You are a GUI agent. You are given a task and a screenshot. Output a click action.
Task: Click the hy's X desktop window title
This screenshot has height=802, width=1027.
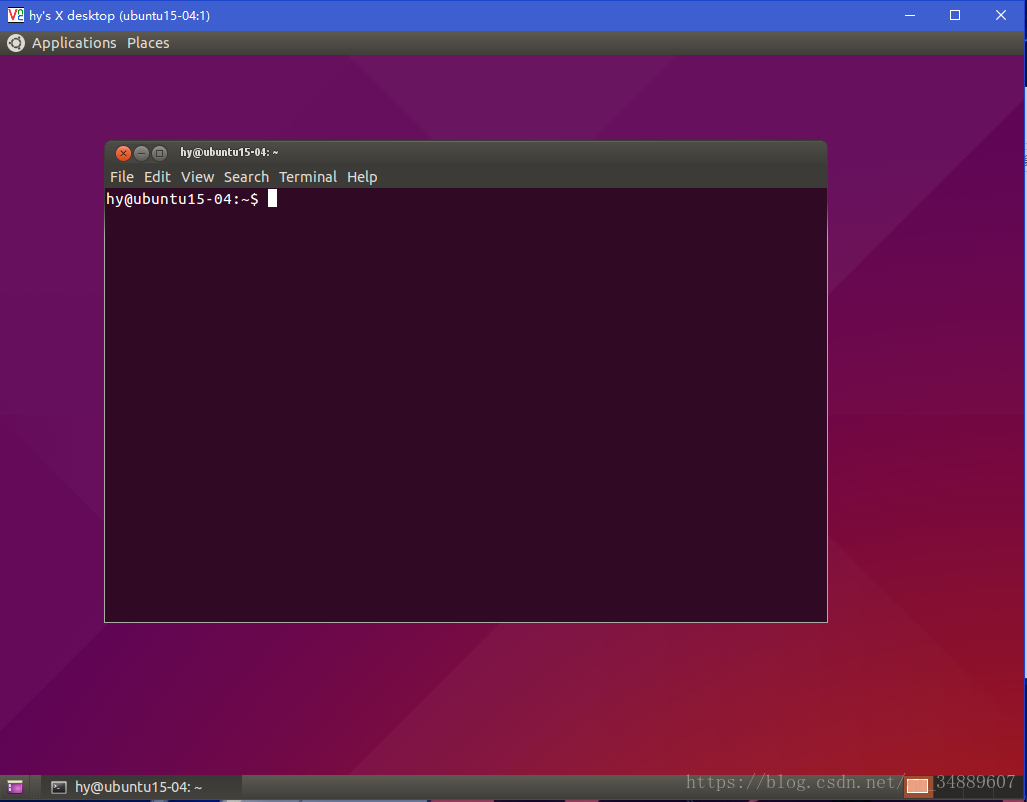click(119, 15)
